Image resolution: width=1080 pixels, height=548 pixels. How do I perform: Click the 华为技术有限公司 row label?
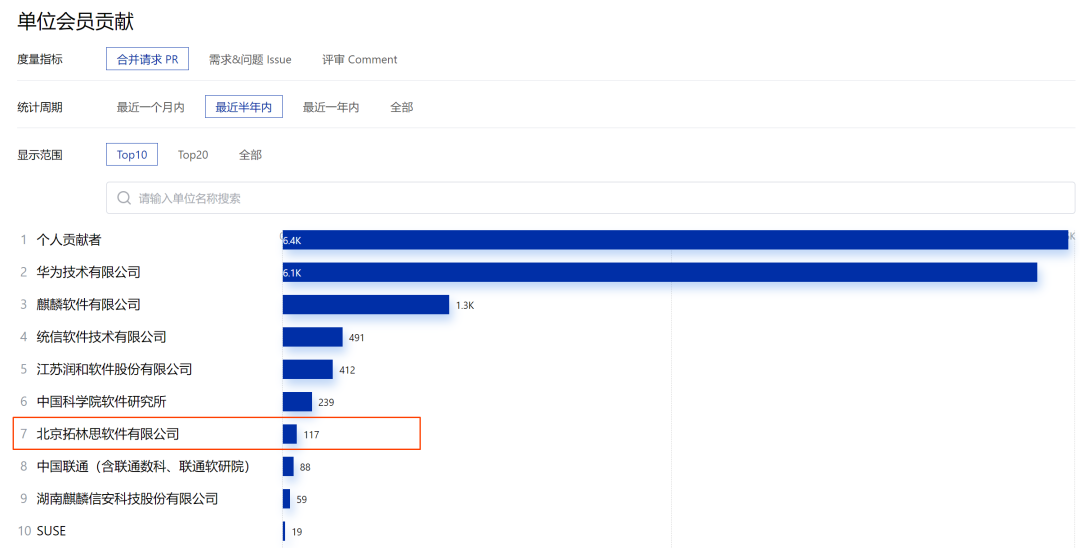point(88,272)
